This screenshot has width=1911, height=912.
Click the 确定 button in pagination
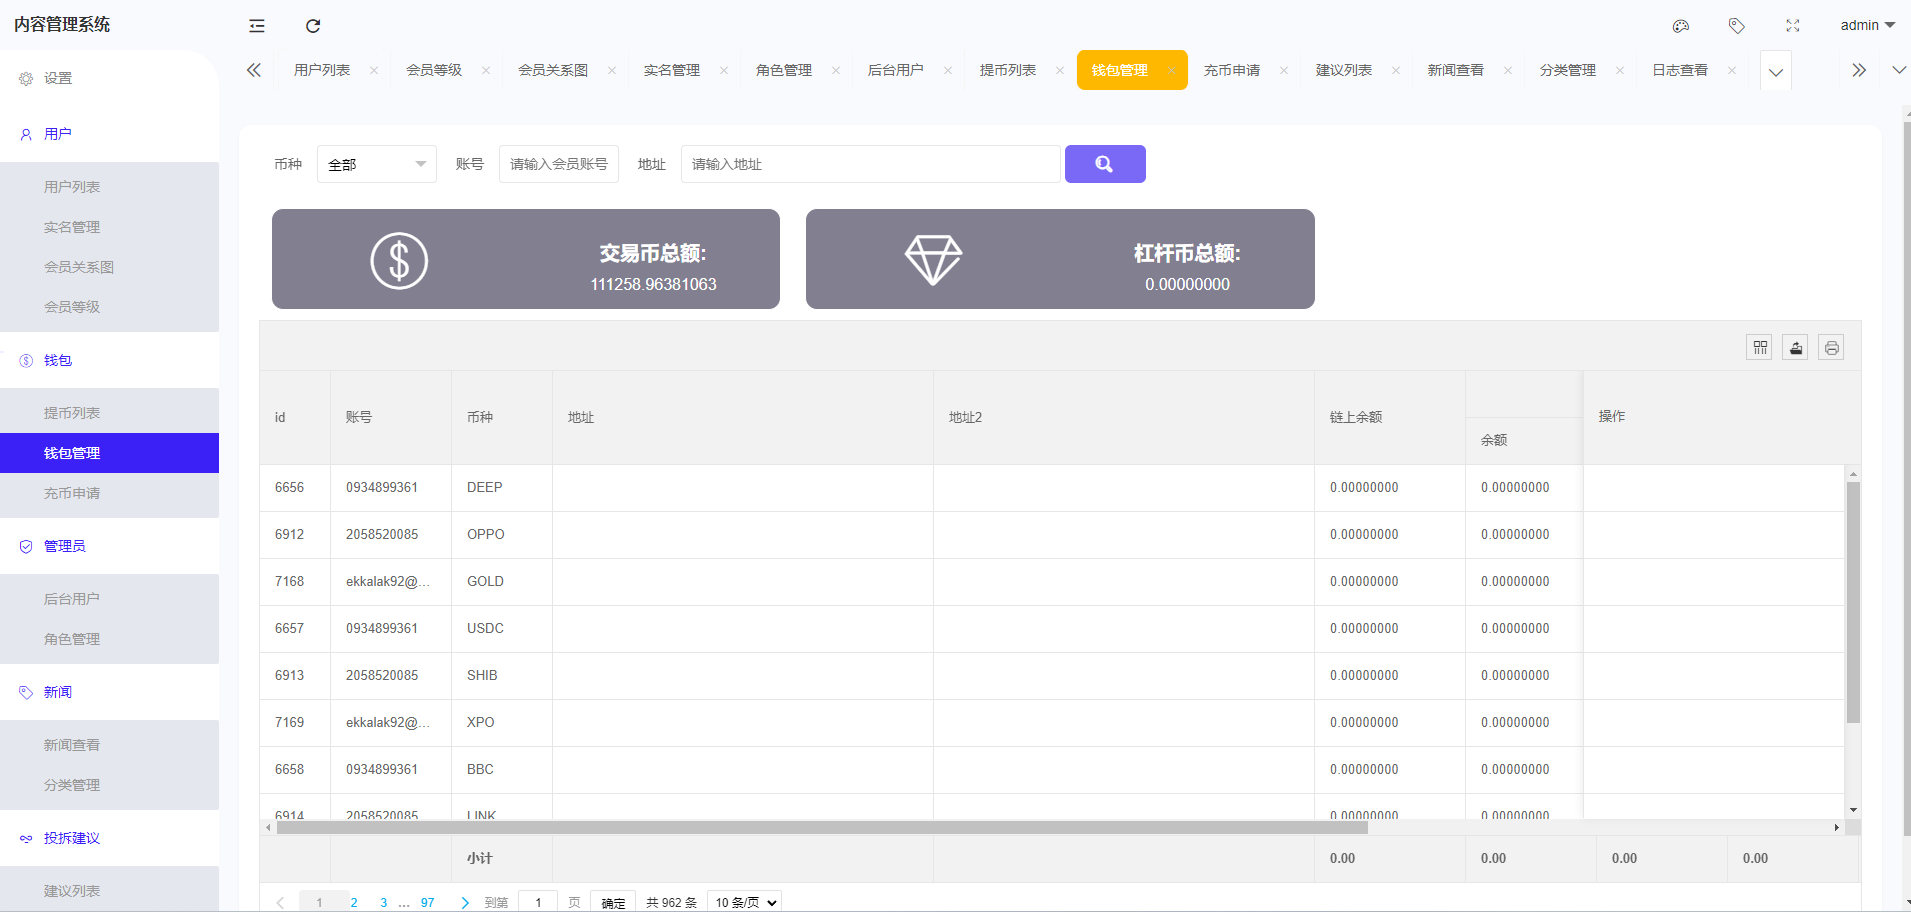[x=612, y=901]
